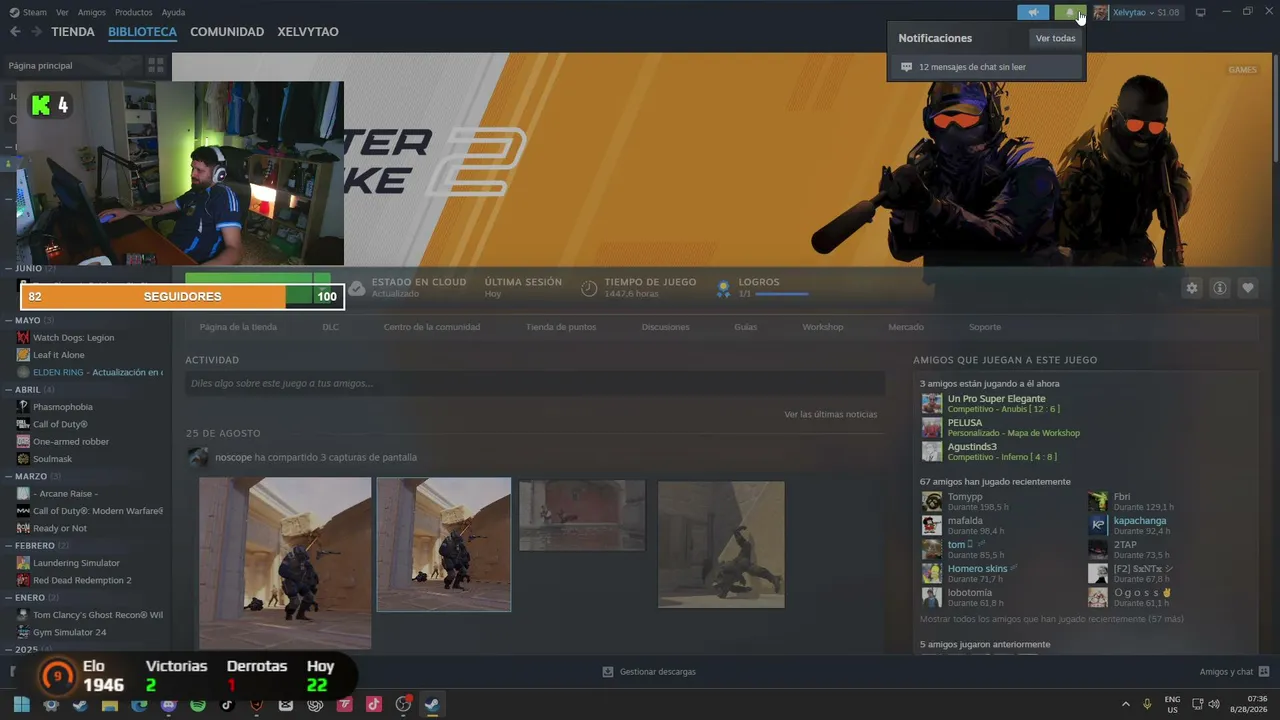1280x720 pixels.
Task: Enter Big Picture mode via monitor icon
Action: (1201, 12)
